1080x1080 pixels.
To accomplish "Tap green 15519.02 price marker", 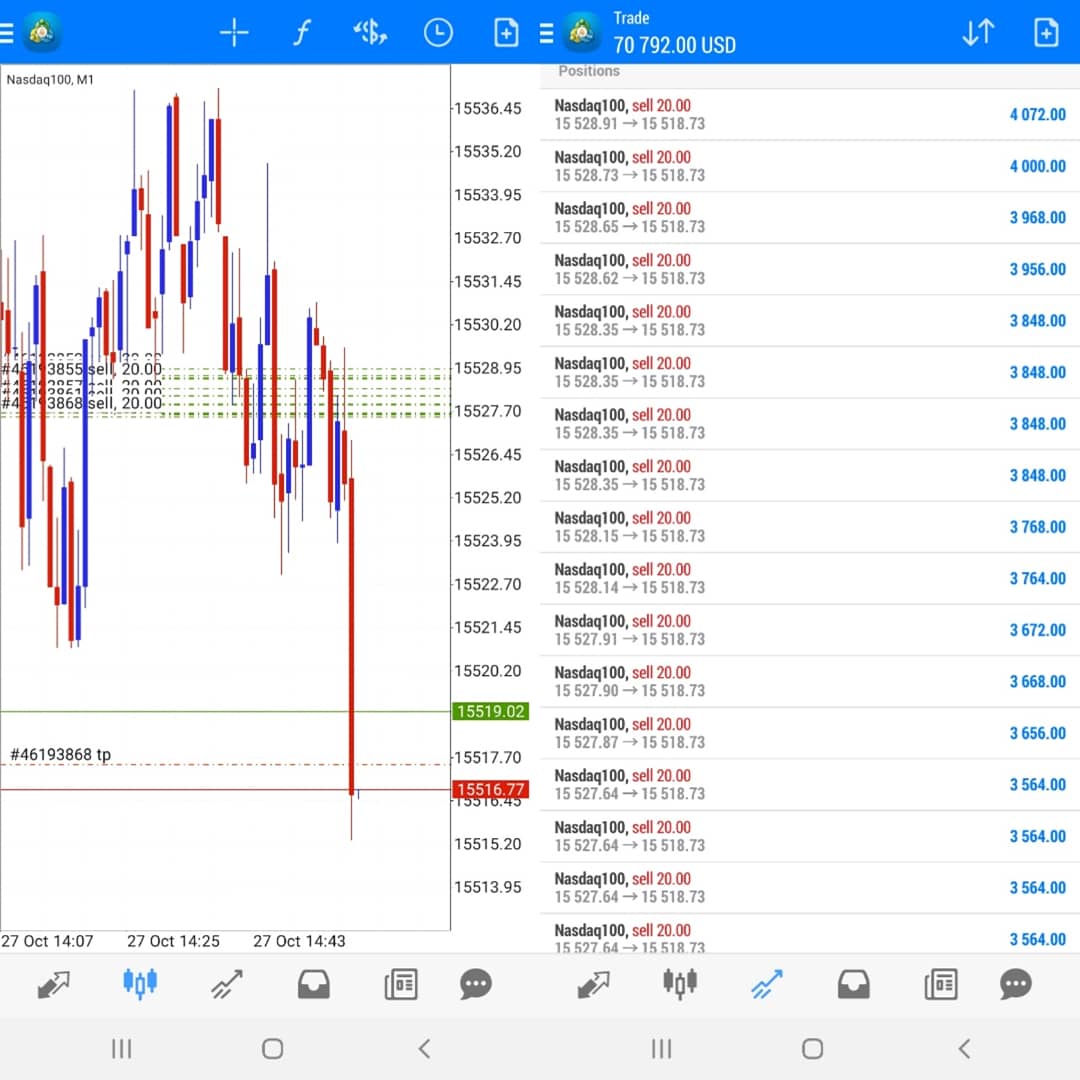I will pos(490,712).
